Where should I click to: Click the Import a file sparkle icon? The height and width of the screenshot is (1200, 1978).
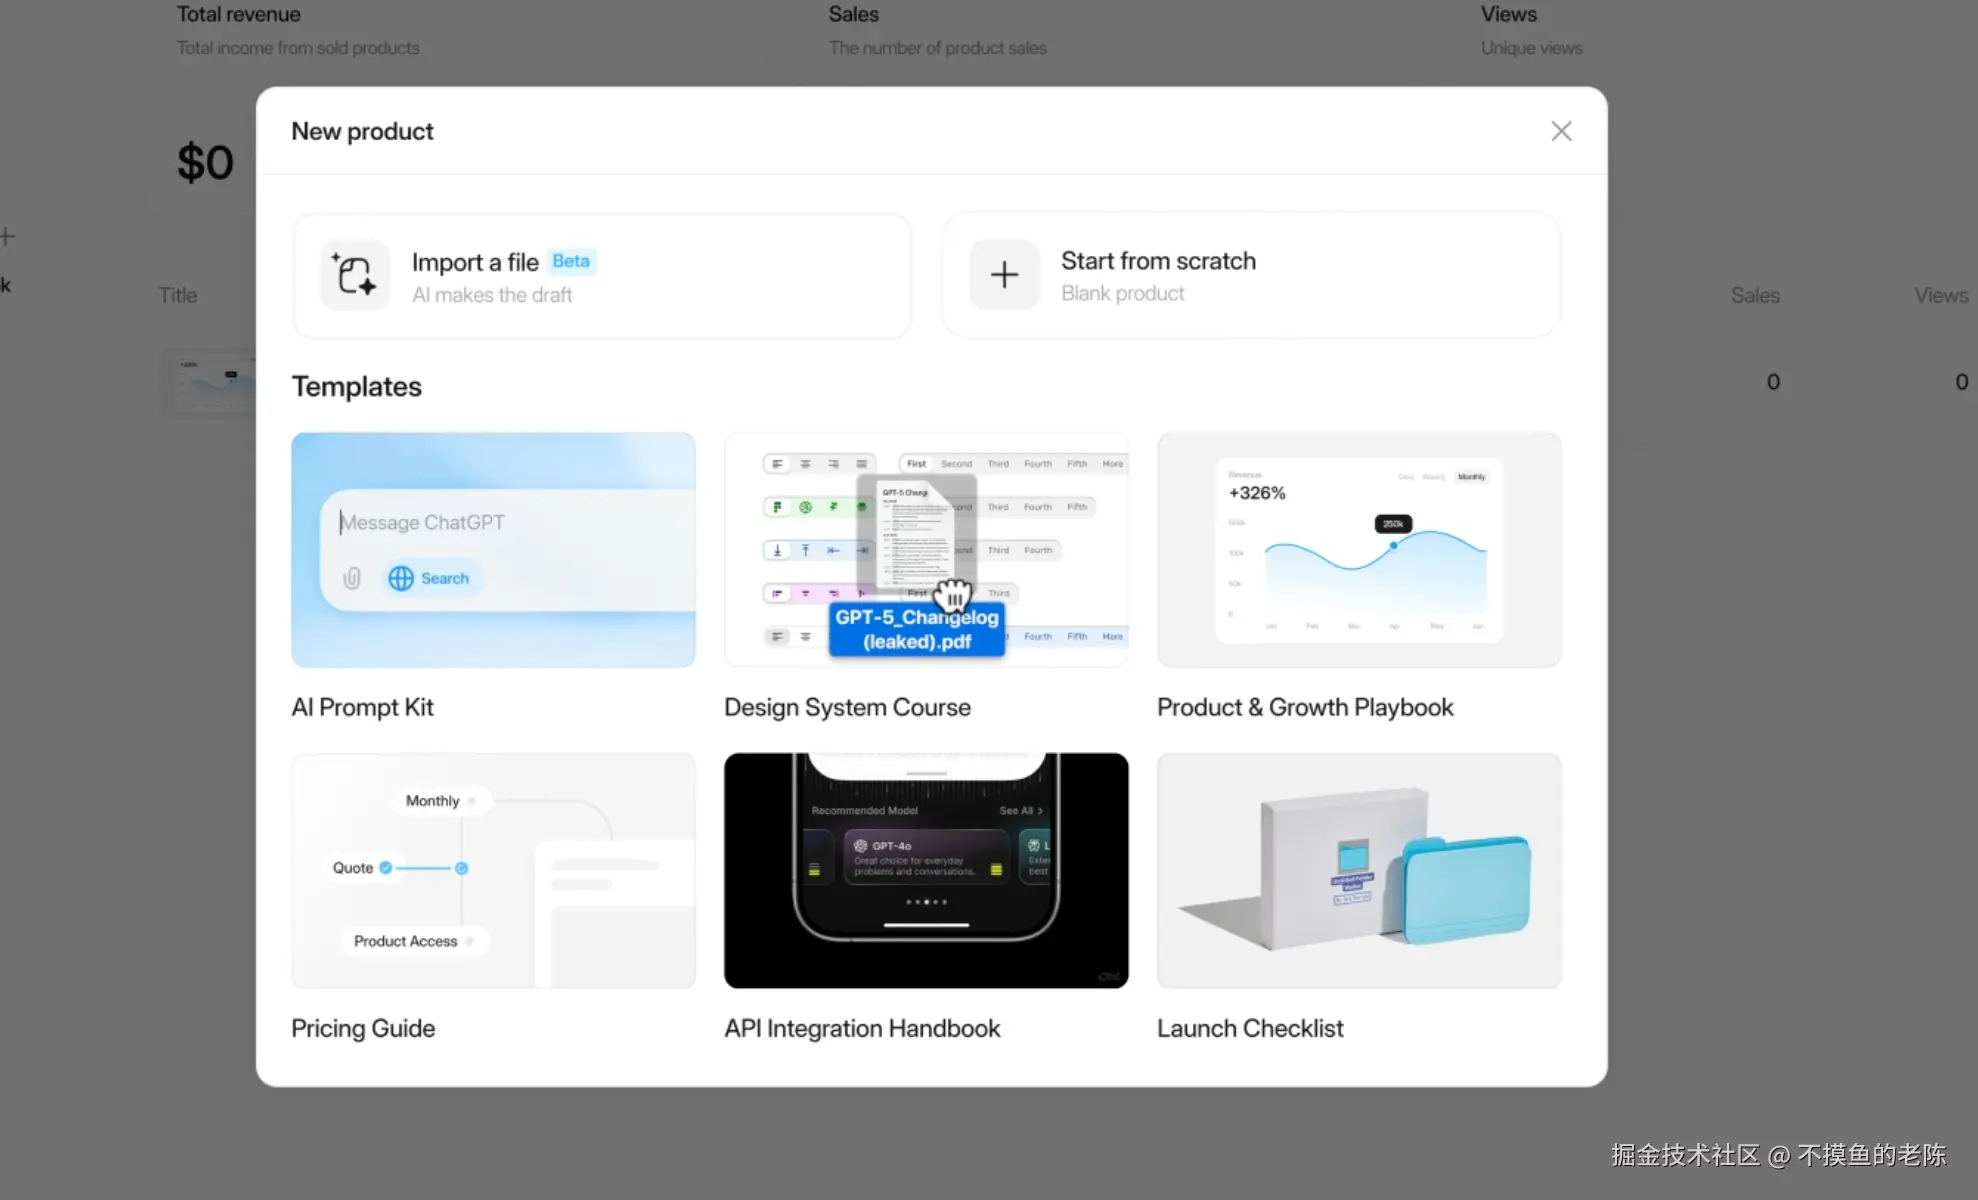coord(355,275)
